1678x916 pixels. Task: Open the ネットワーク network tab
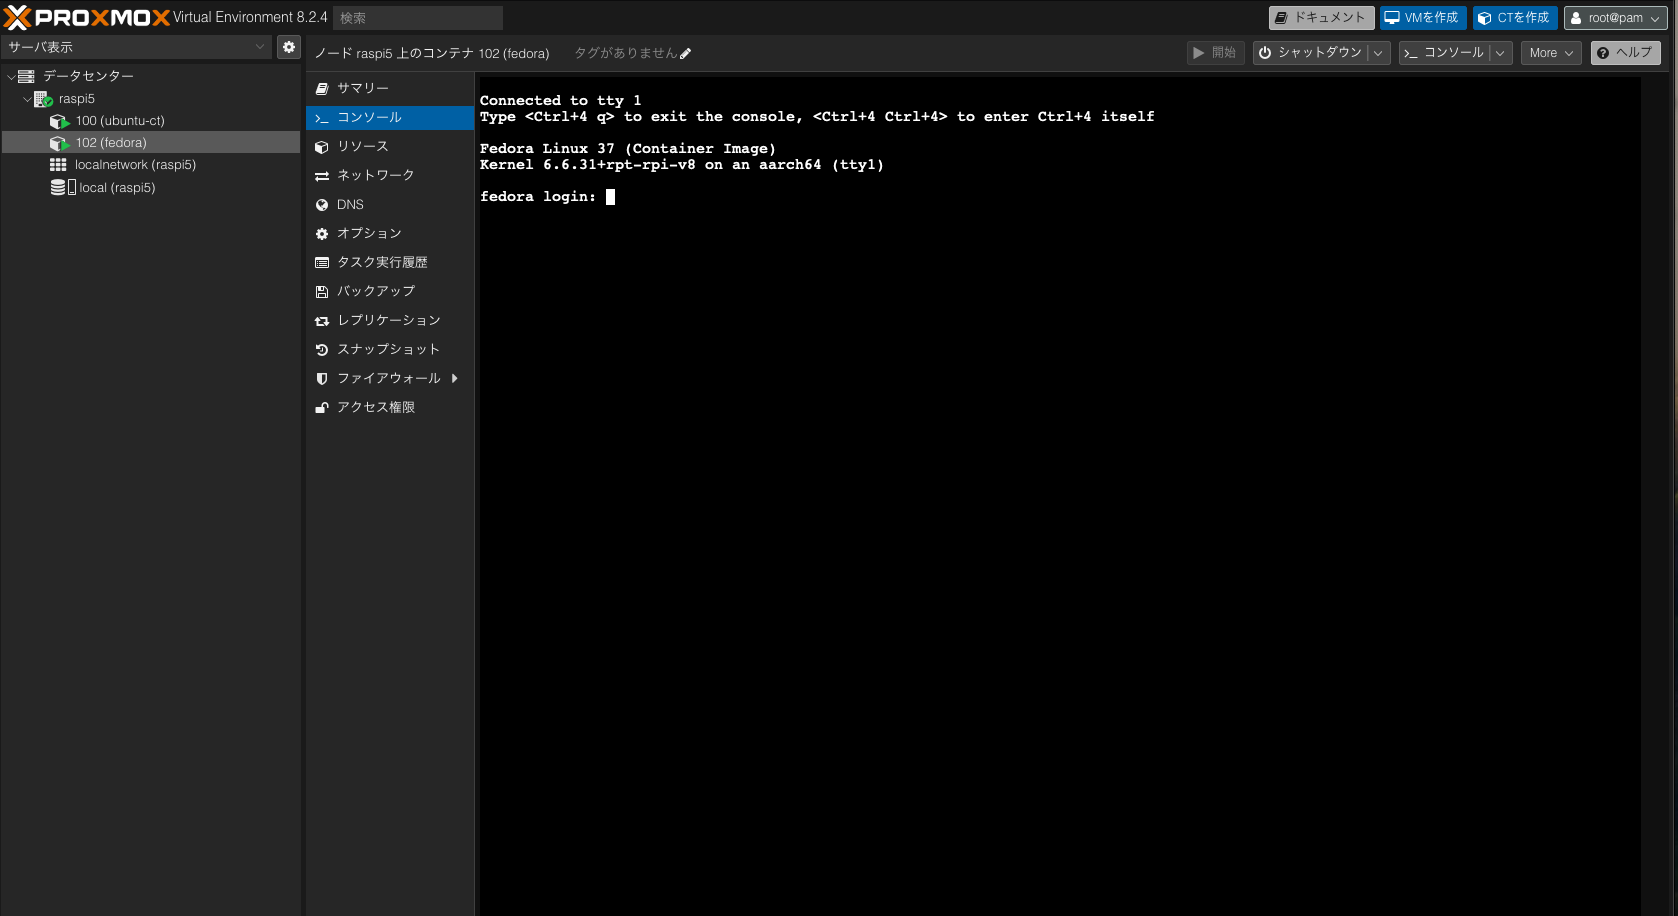[390, 176]
